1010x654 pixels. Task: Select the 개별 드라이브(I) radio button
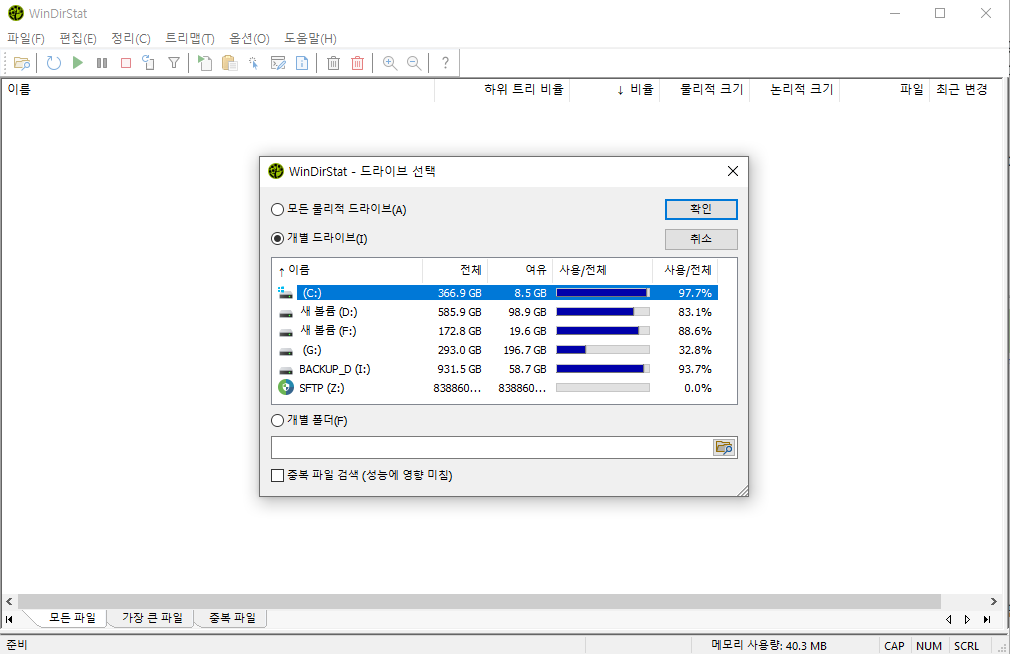278,238
